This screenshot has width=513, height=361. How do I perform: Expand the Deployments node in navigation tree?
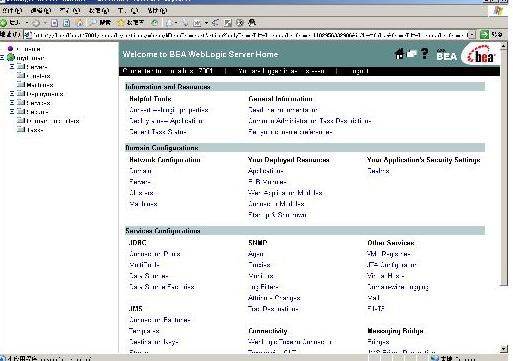coord(12,94)
